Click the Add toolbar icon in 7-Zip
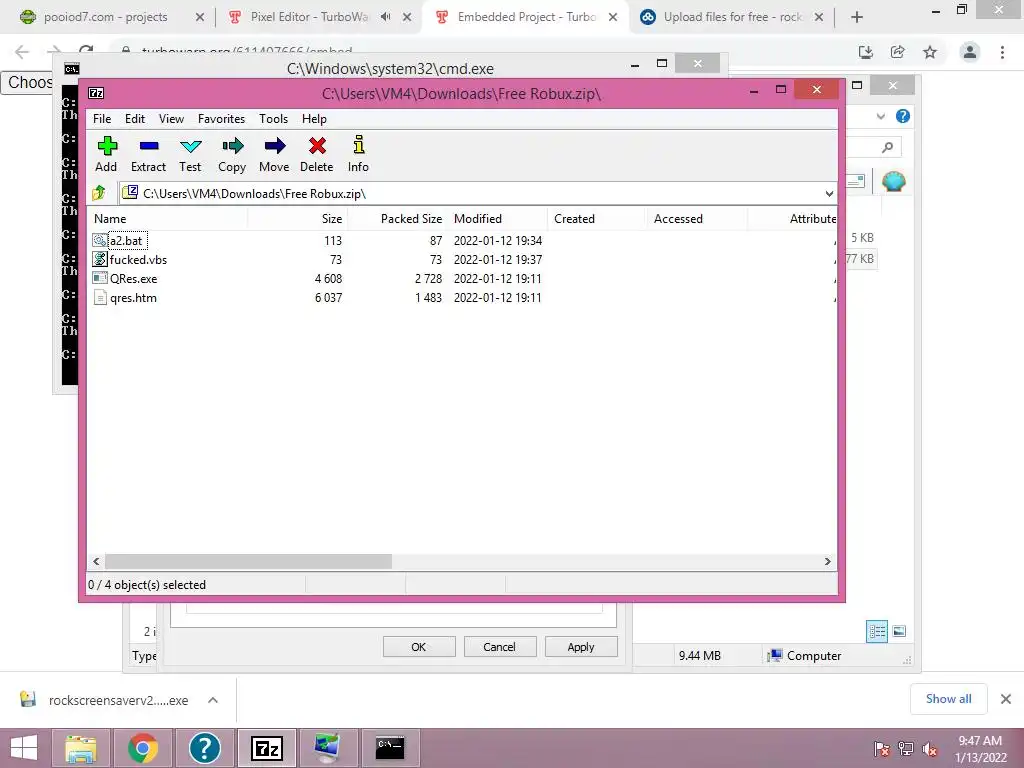 point(106,146)
